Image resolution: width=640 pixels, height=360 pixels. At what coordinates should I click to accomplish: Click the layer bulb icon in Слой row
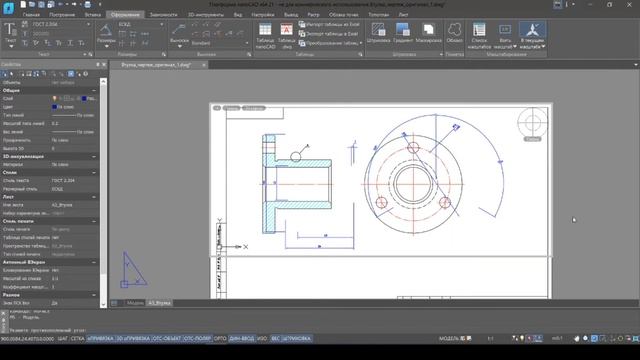tap(54, 98)
